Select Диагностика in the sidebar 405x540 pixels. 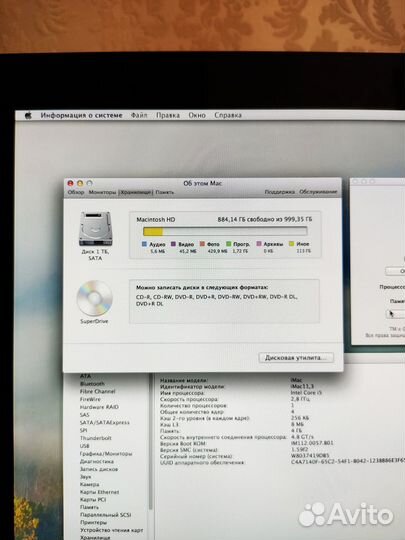coord(97,461)
